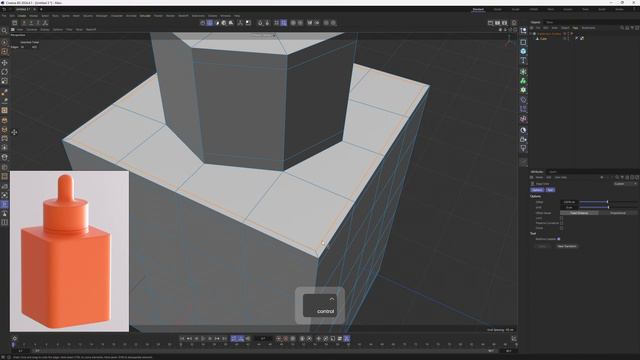The image size is (640, 360).
Task: Adjust the Shift slider
Action: click(x=608, y=207)
